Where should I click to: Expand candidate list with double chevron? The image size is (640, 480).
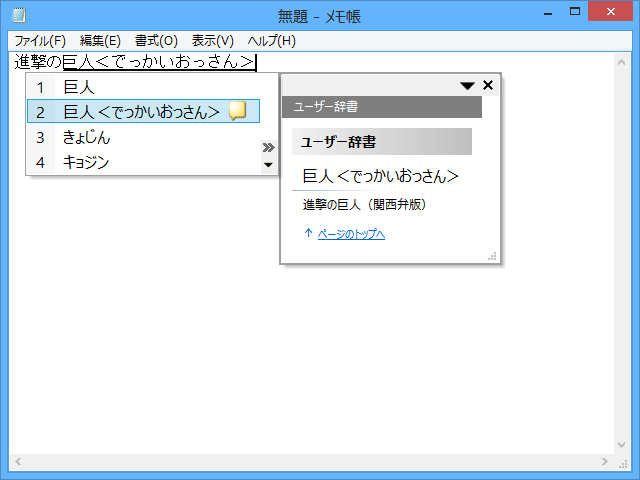268,147
